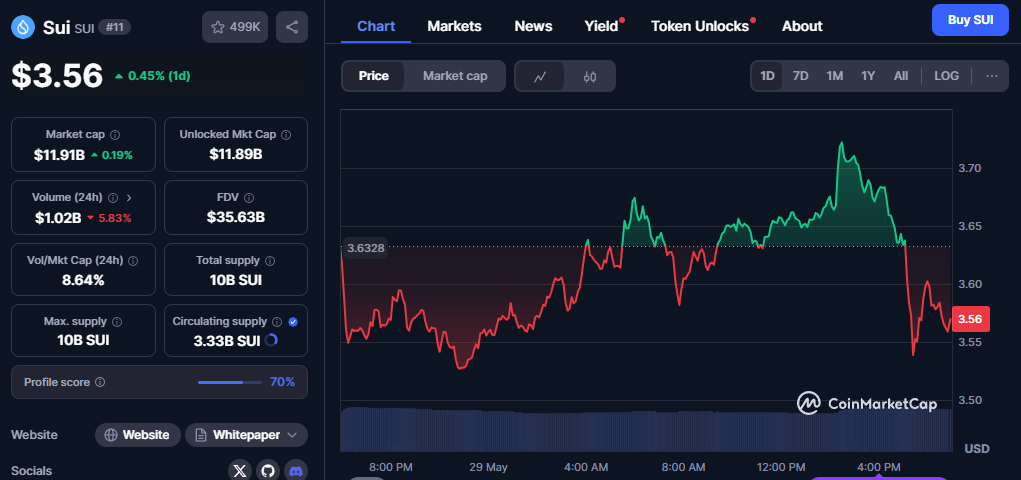The width and height of the screenshot is (1021, 480).
Task: Set chart range to All
Action: coord(901,76)
